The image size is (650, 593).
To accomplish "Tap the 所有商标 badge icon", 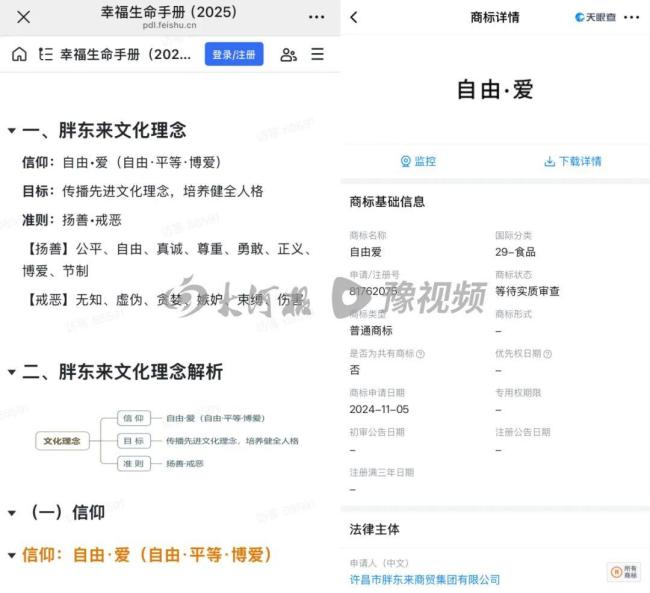I will 624,572.
